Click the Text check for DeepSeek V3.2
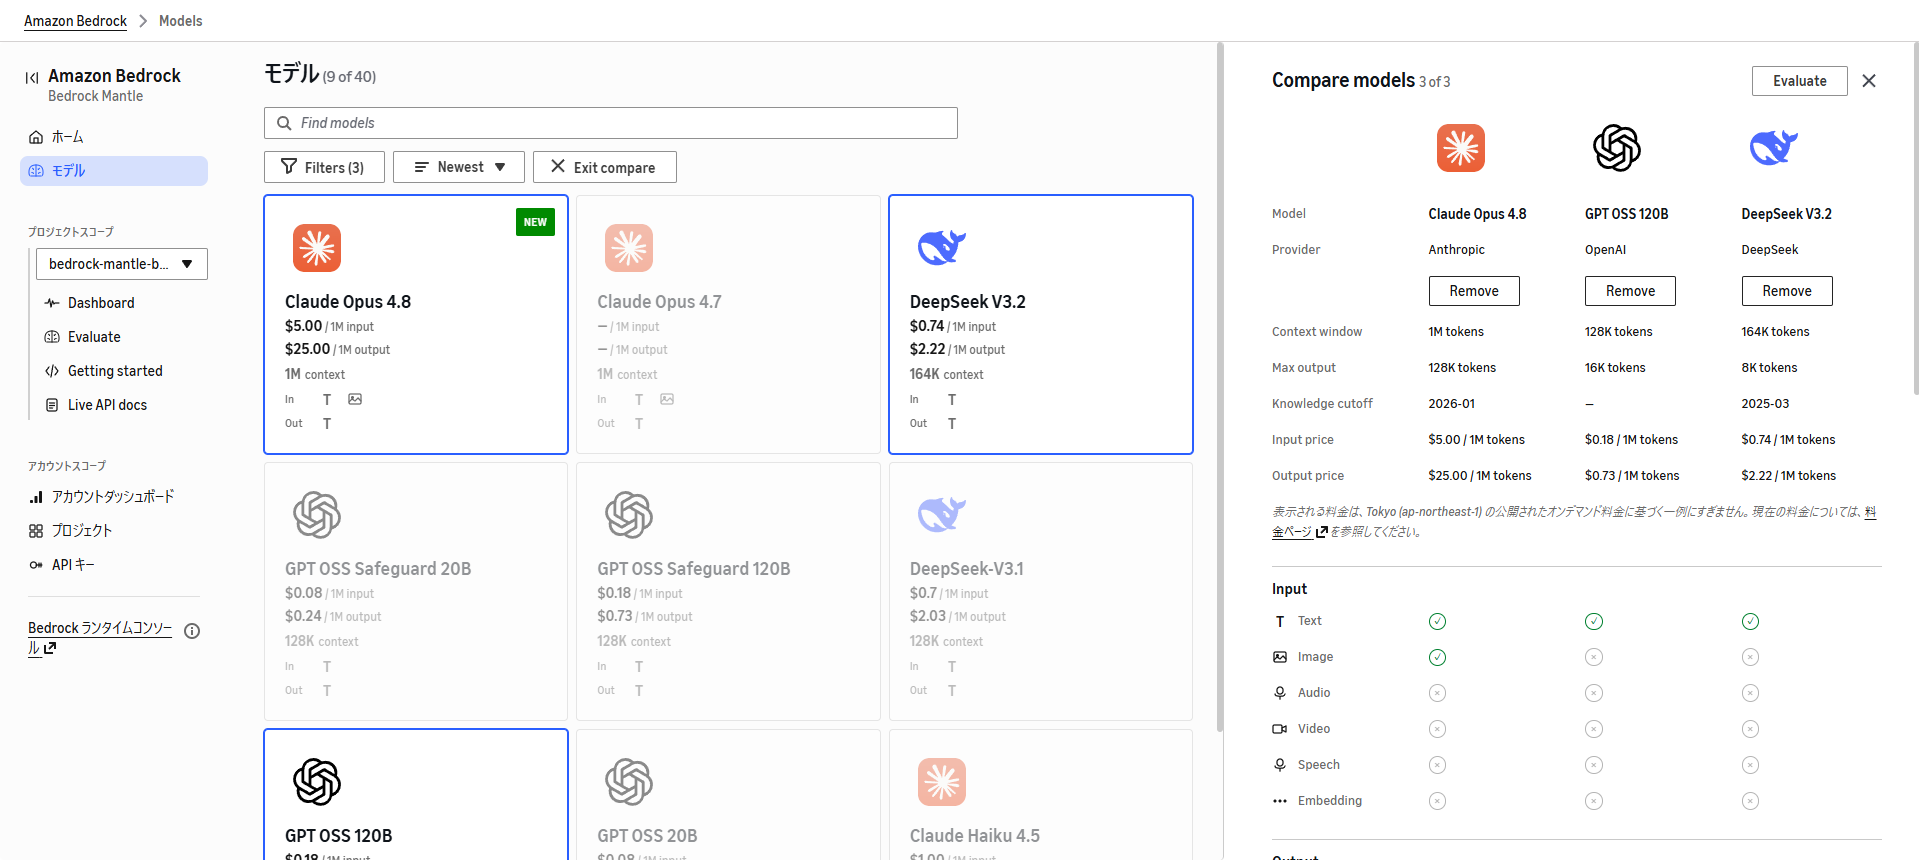 (x=1750, y=621)
